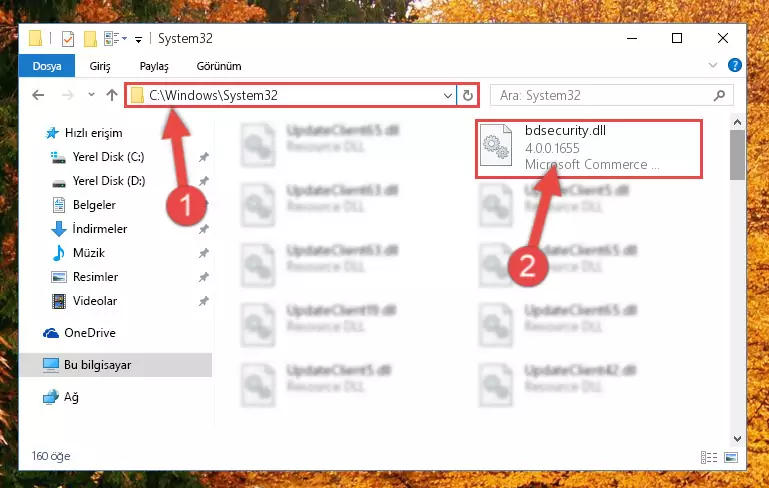Open the Dosya menu tab

coord(47,66)
